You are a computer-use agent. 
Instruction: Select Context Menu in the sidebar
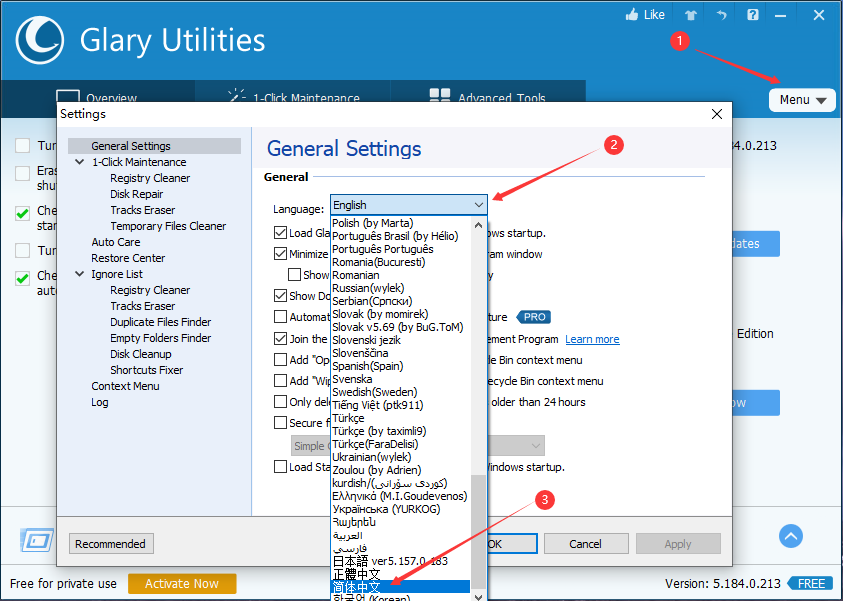125,386
